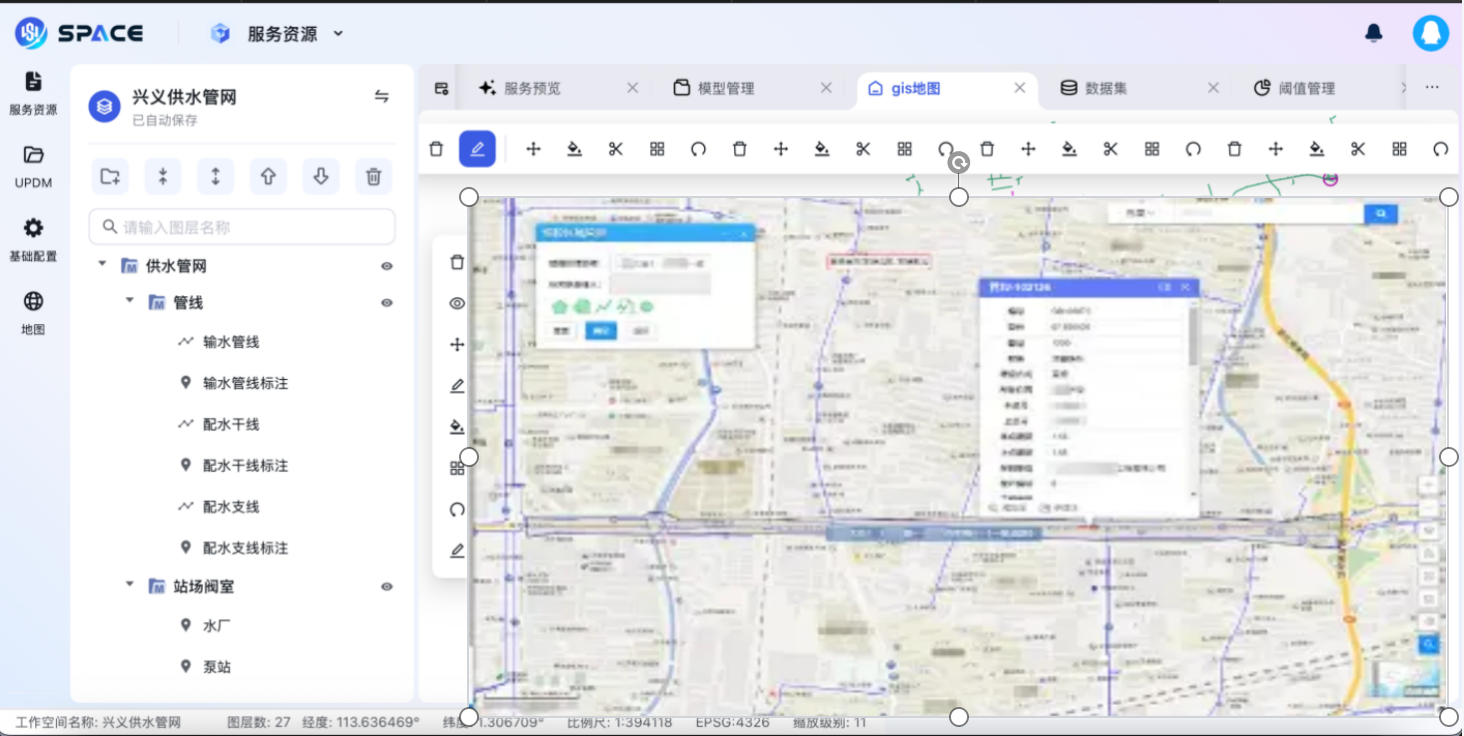Select the highlighted blue pen edit tool
The image size is (1464, 736).
(477, 149)
